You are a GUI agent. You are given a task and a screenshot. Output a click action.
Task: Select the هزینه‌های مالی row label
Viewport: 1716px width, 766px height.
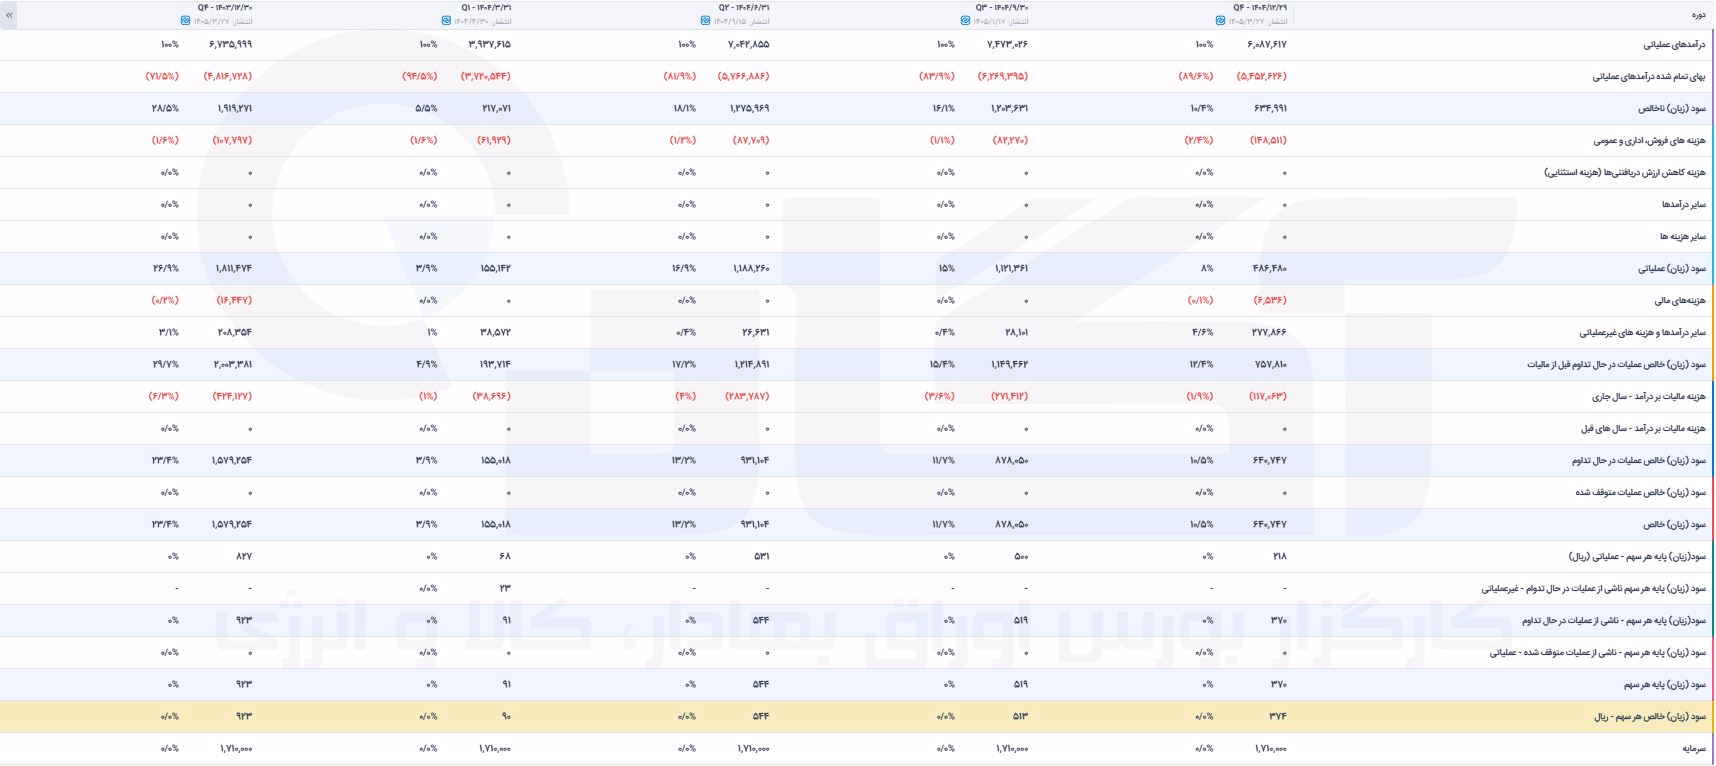click(1680, 301)
